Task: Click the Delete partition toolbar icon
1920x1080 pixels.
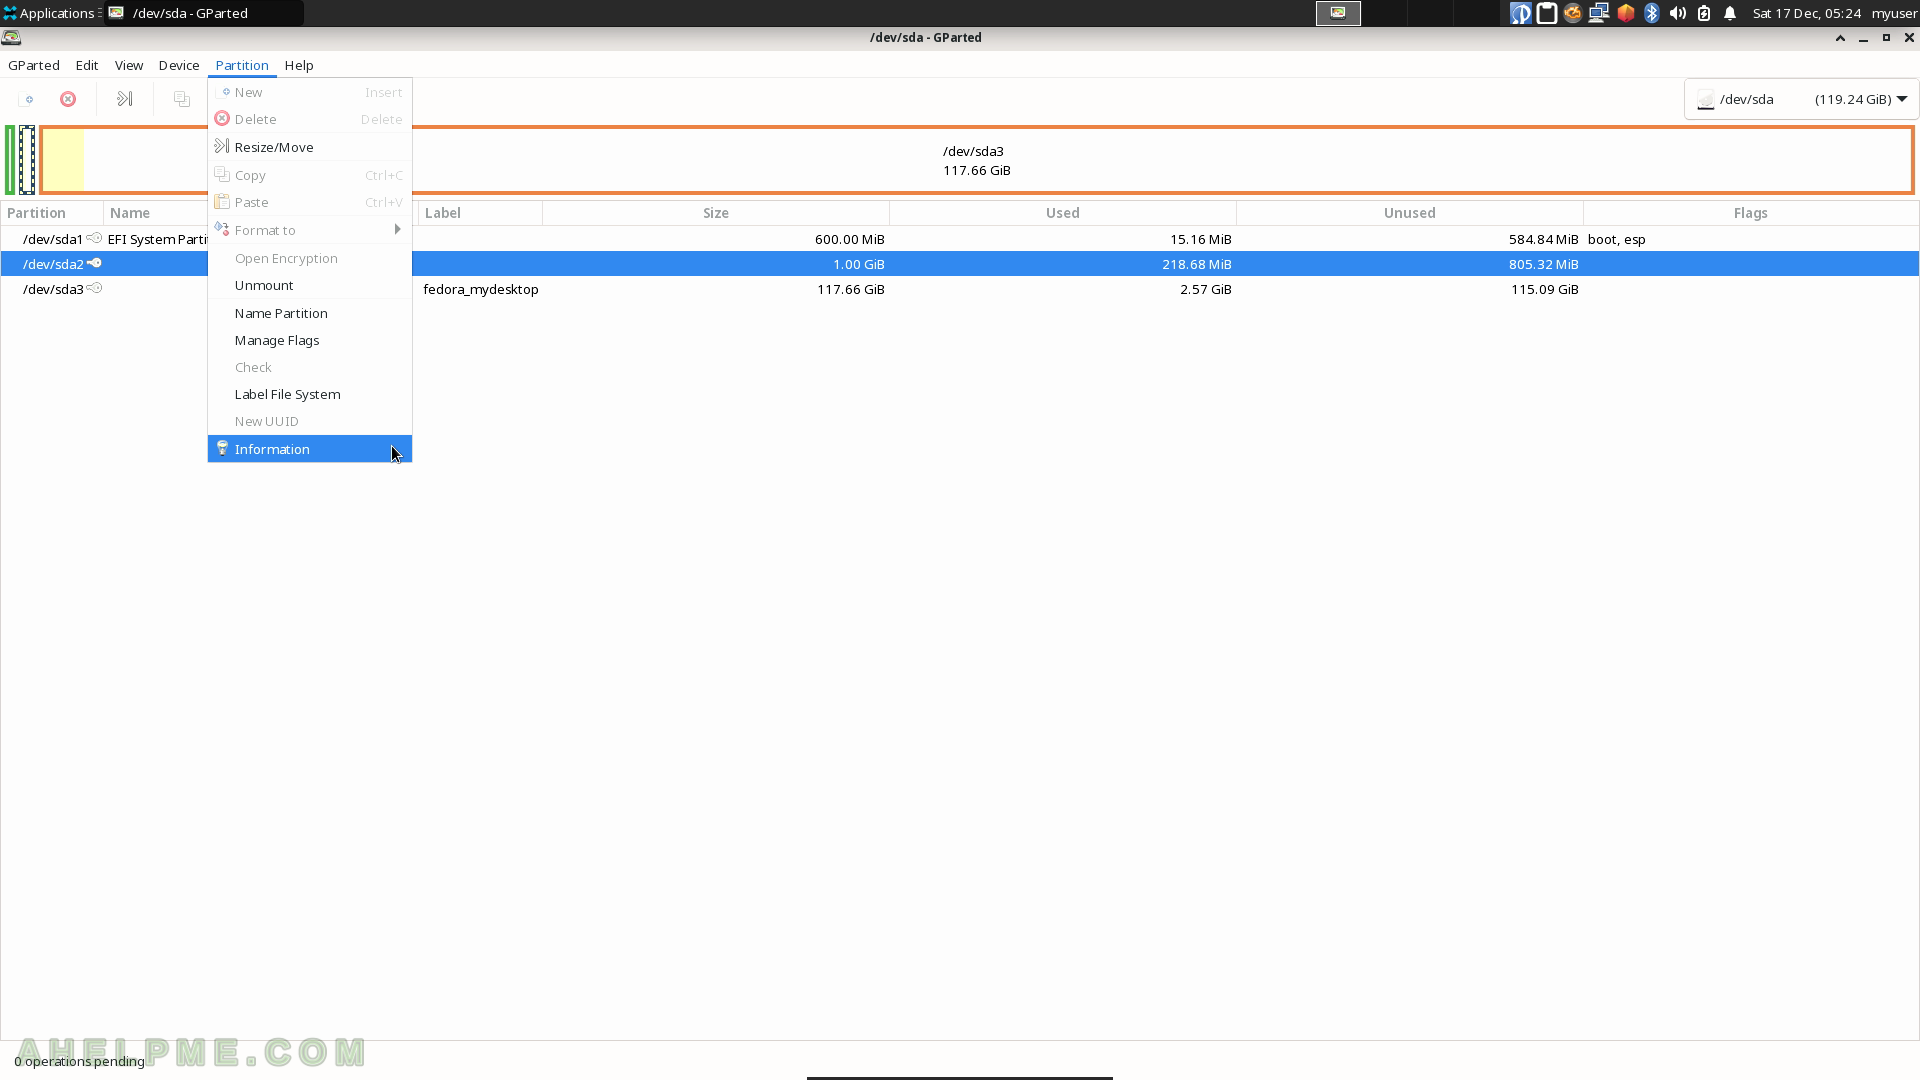Action: click(x=68, y=99)
